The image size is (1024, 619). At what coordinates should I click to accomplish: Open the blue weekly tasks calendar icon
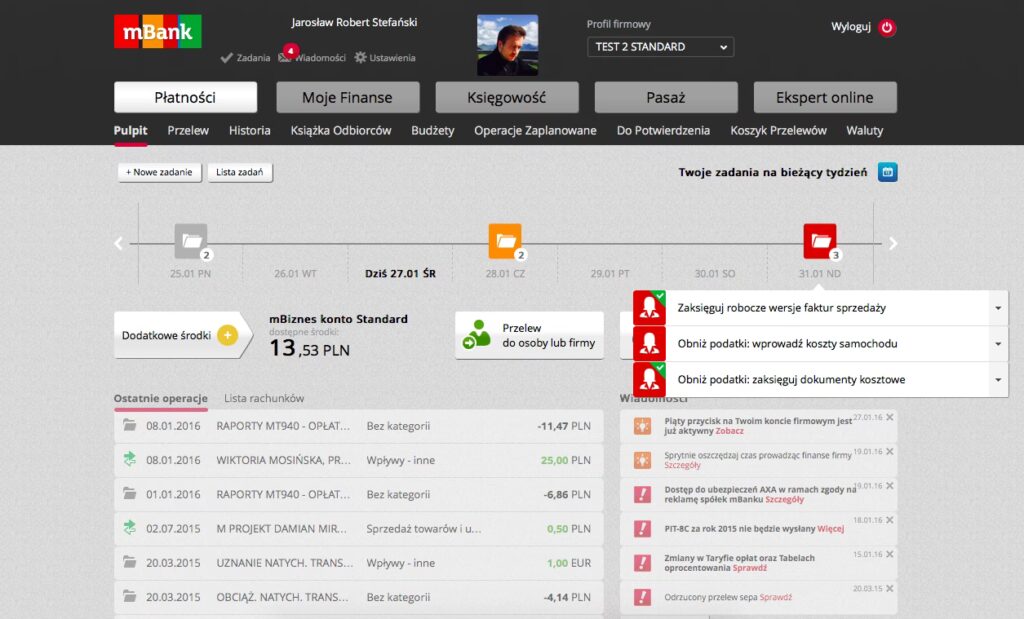pyautogui.click(x=887, y=172)
